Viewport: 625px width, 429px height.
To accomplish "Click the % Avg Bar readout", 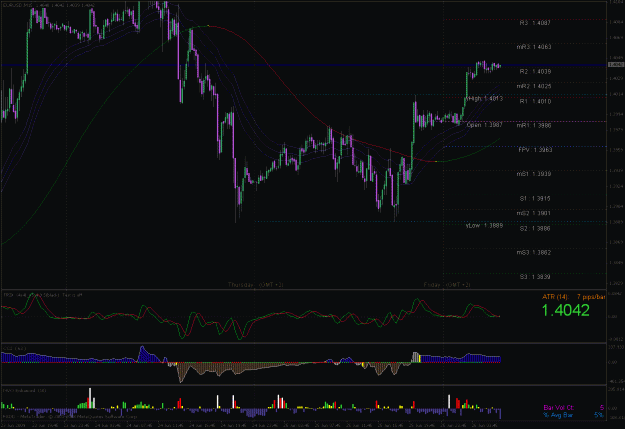I will point(574,415).
